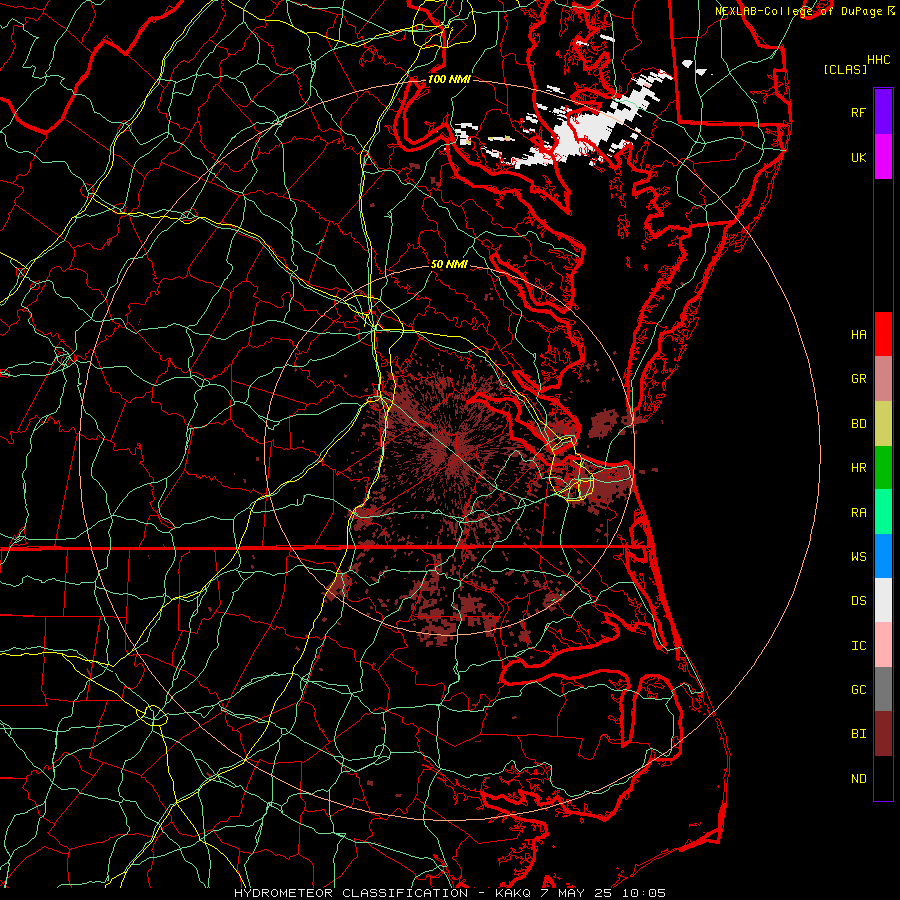This screenshot has width=900, height=900.
Task: Click the HR legend label
Action: click(x=858, y=468)
